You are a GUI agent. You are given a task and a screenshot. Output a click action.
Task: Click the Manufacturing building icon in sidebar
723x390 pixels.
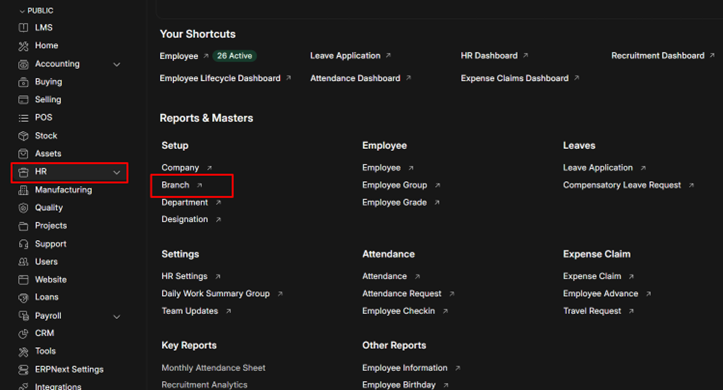[23, 190]
